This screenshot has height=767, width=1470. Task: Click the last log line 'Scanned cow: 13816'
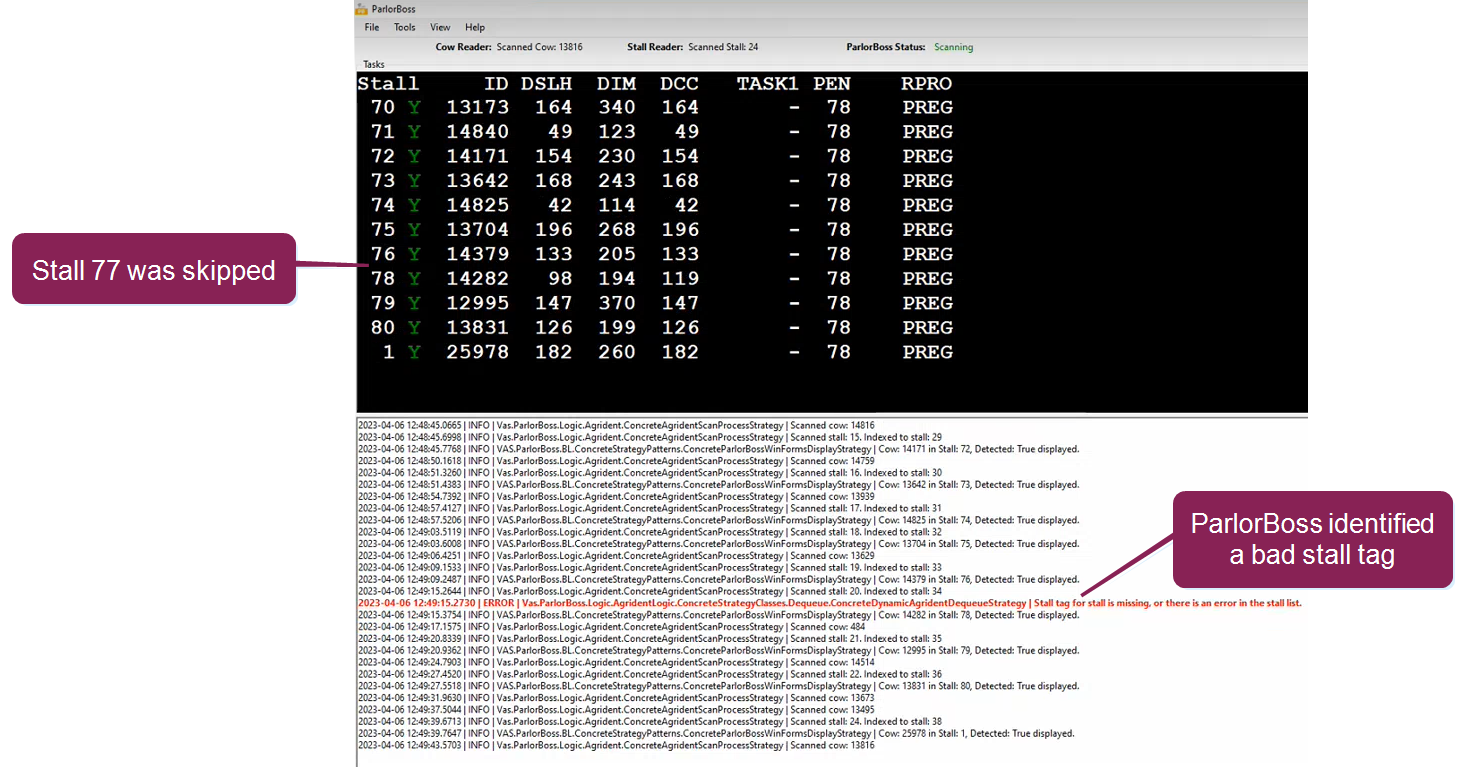[616, 745]
